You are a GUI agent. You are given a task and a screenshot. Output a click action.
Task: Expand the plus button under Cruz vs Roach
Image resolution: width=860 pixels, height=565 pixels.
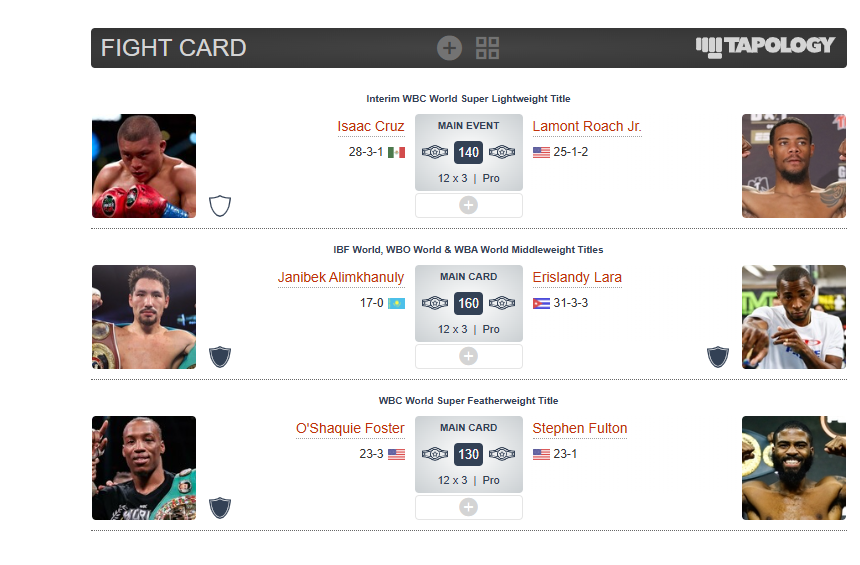pos(468,205)
